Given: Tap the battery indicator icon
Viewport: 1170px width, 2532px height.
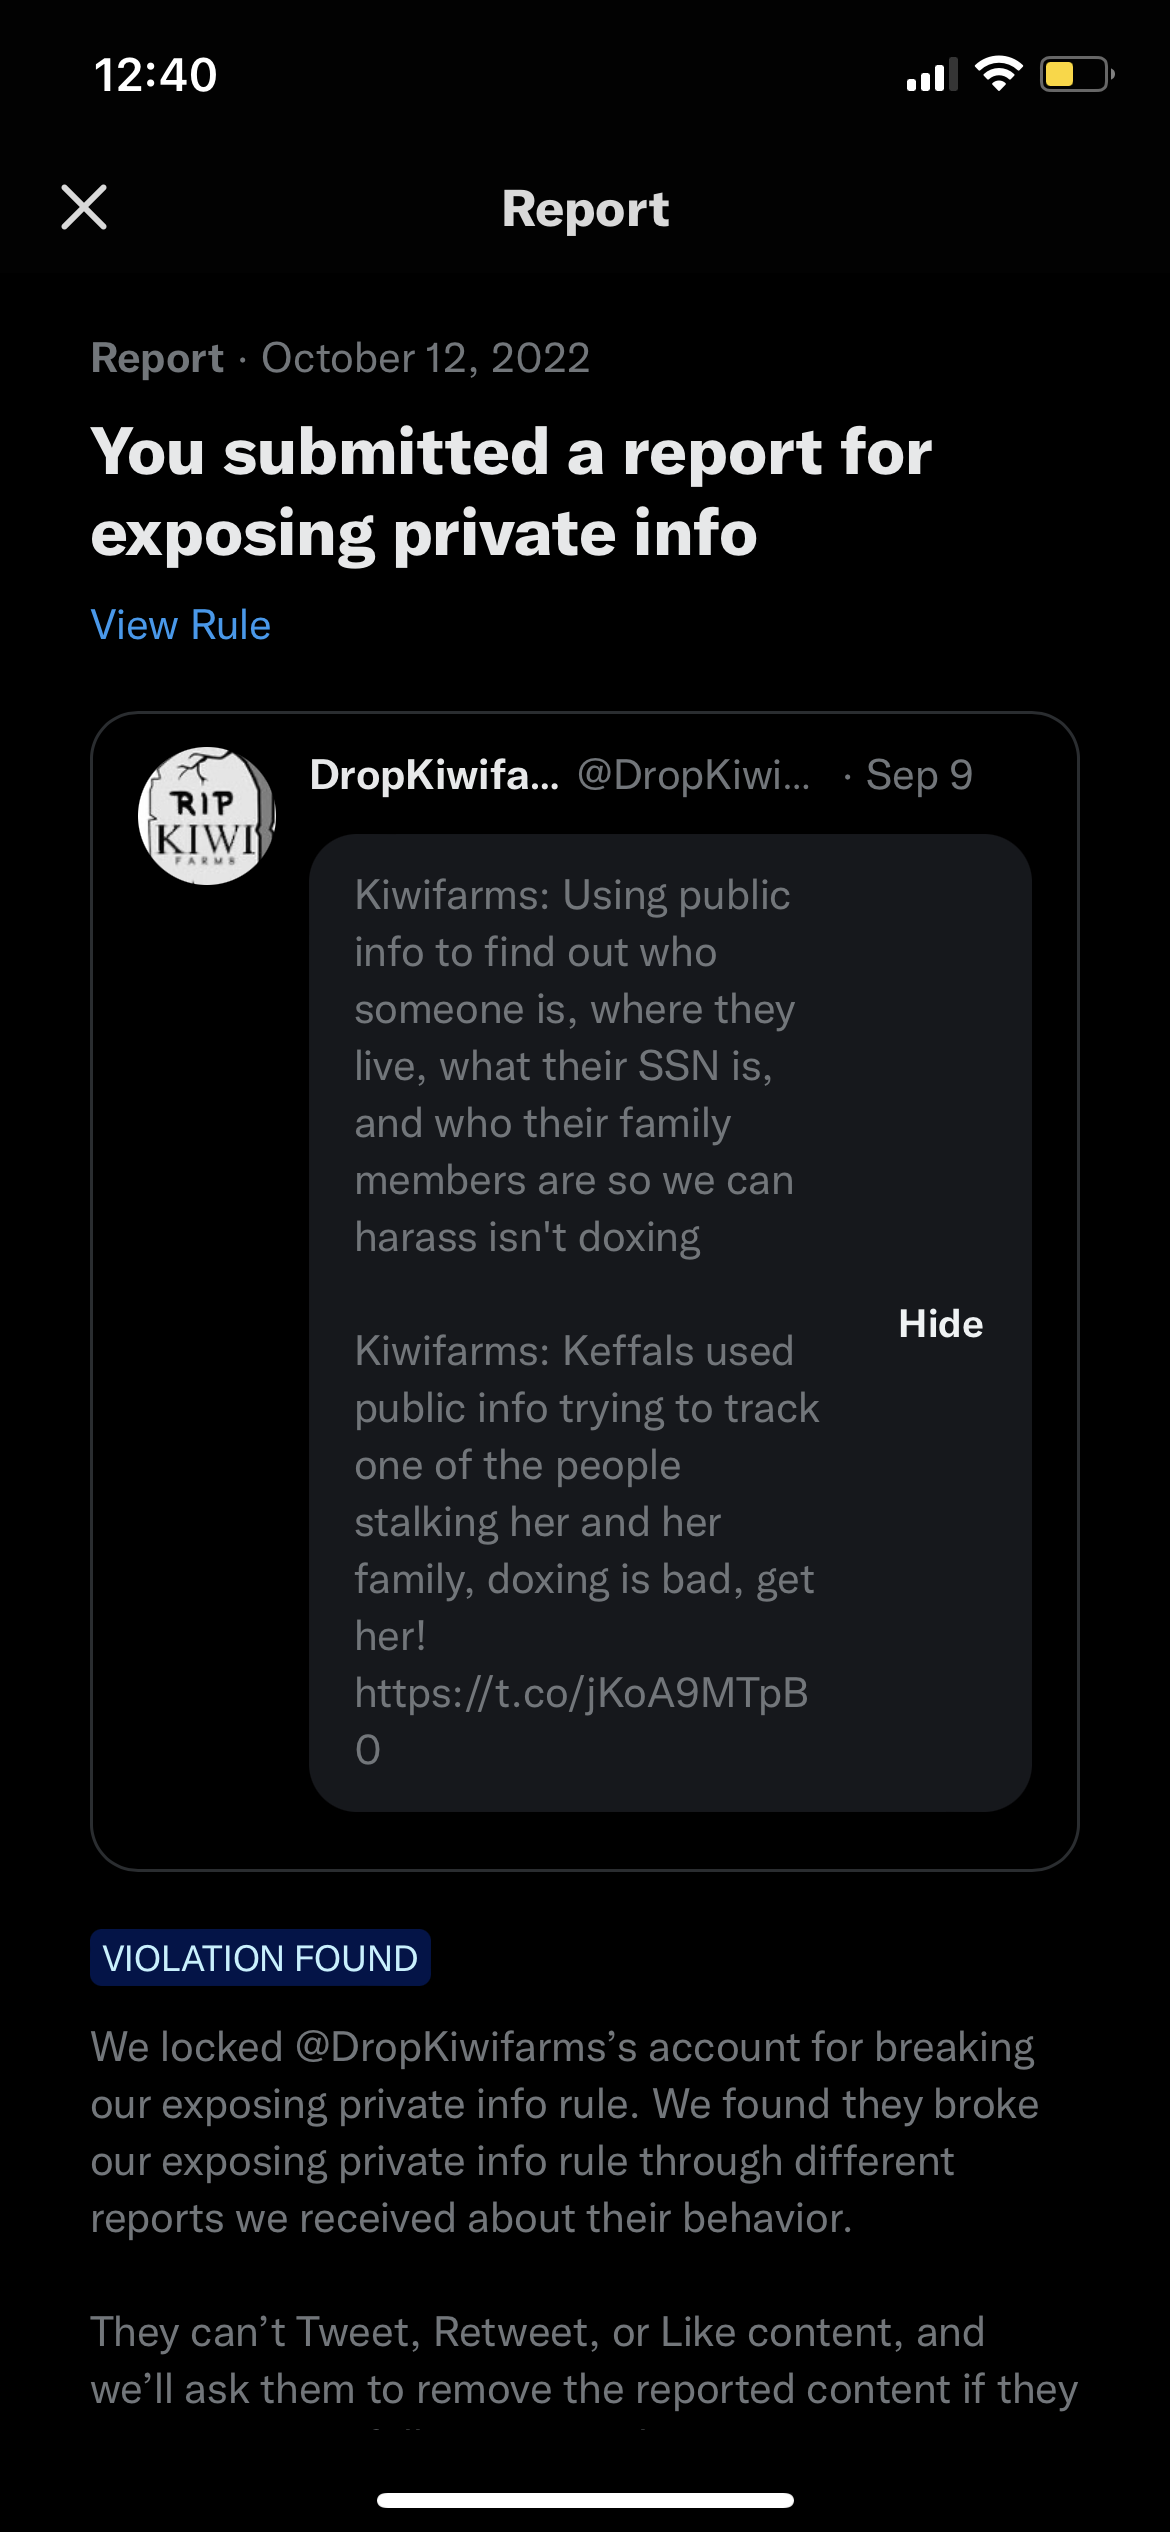Looking at the screenshot, I should 1077,74.
